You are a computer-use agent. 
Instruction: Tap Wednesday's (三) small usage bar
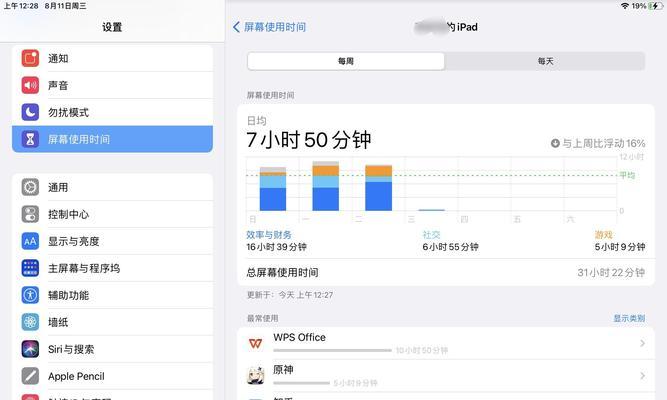(x=431, y=210)
